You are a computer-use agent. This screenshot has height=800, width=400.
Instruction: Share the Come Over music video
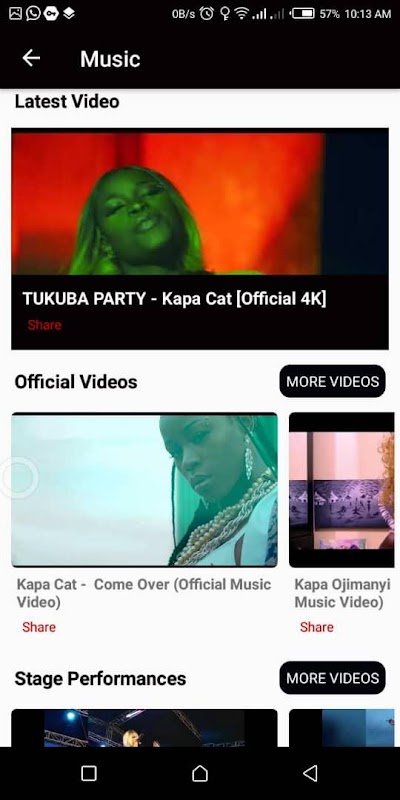coord(39,627)
